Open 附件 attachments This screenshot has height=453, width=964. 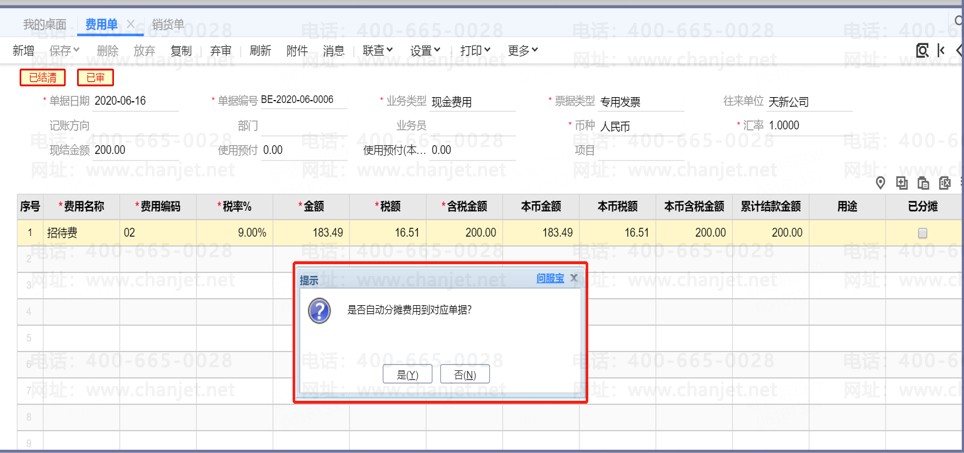coord(297,50)
